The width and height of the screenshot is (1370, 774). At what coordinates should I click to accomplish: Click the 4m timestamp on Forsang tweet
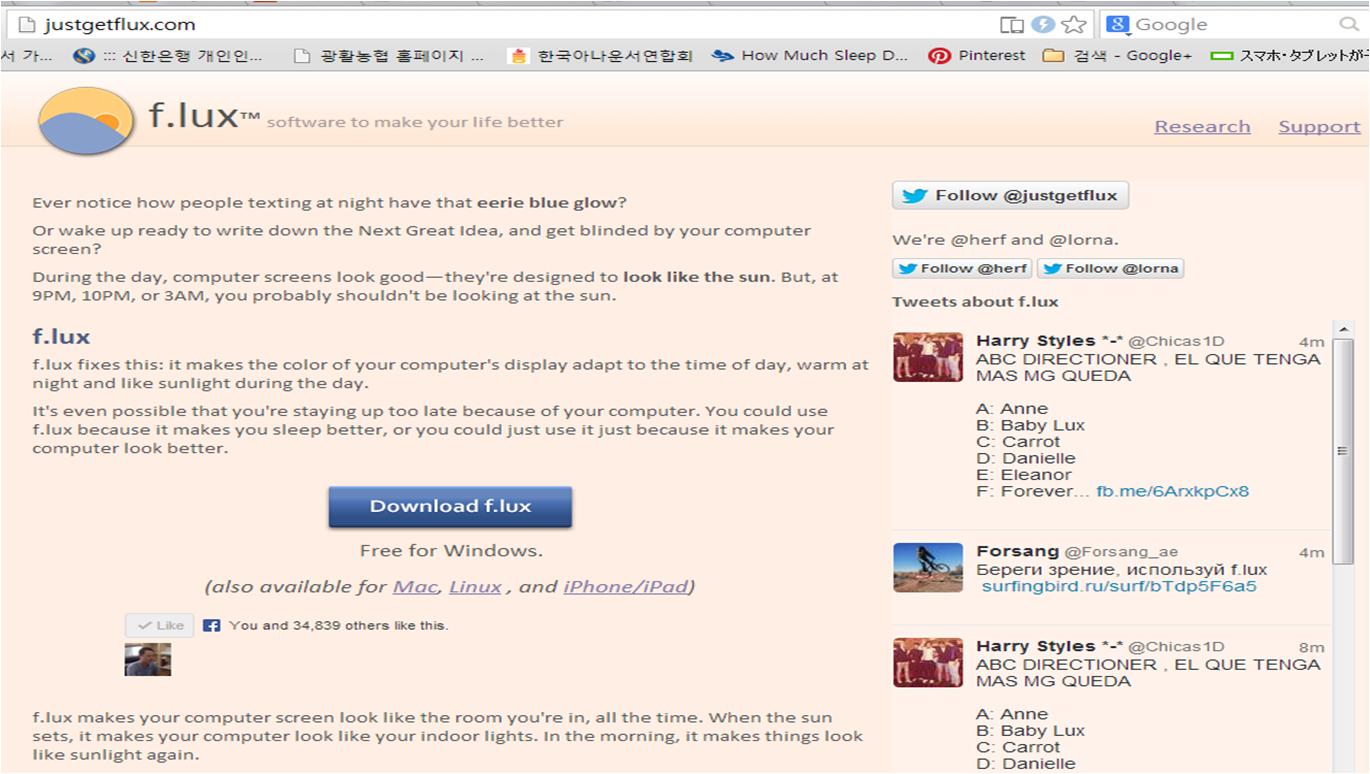tap(1311, 552)
